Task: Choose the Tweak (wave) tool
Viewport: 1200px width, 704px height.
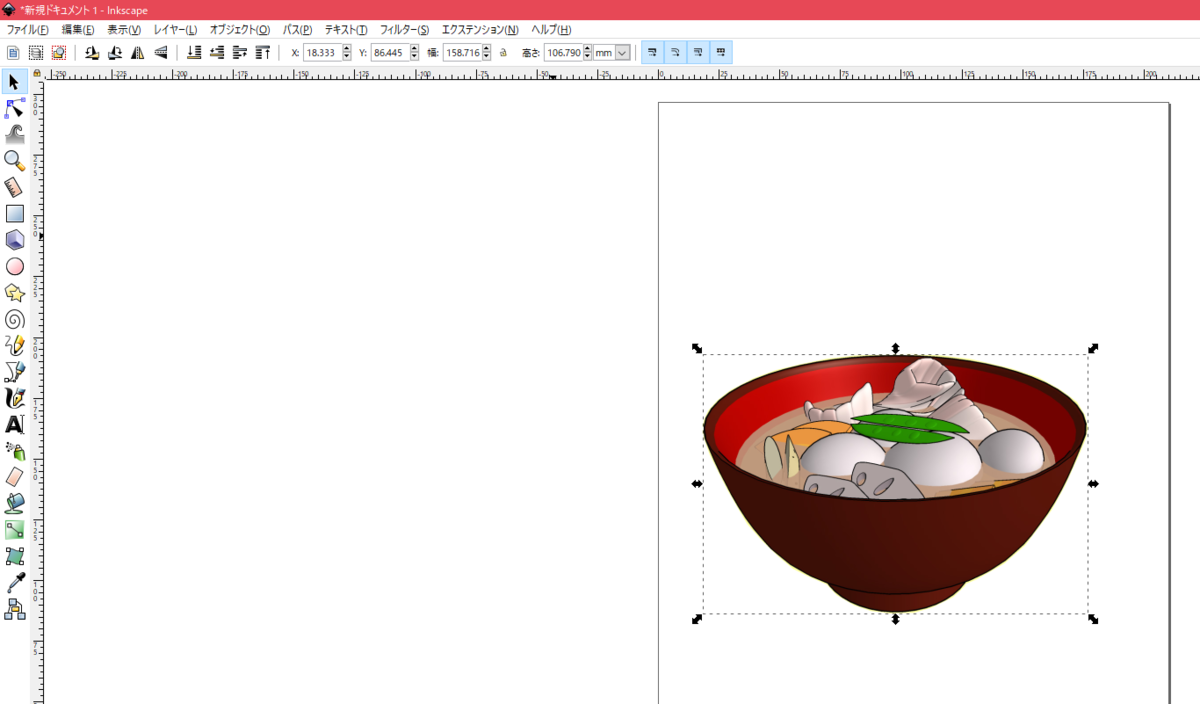Action: pos(14,134)
